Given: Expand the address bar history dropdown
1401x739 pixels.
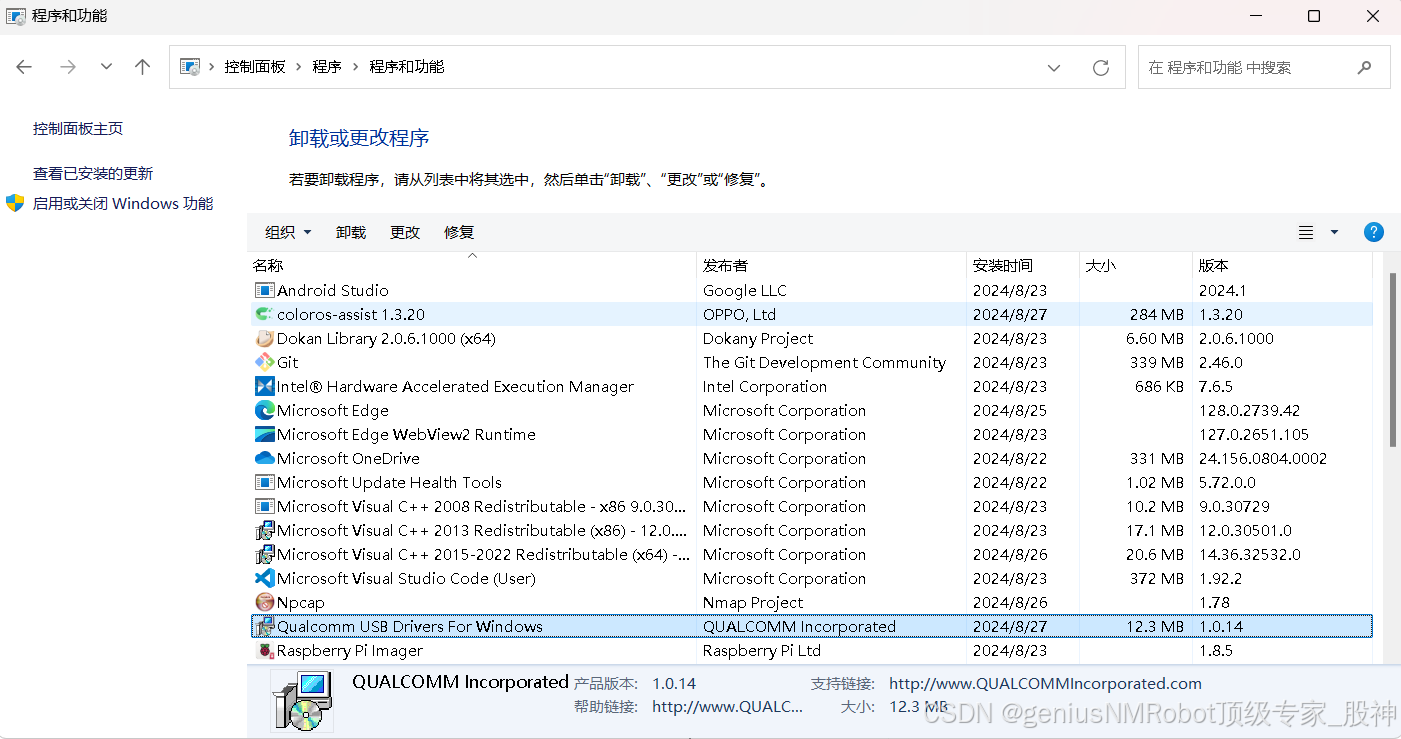Looking at the screenshot, I should pos(1053,67).
